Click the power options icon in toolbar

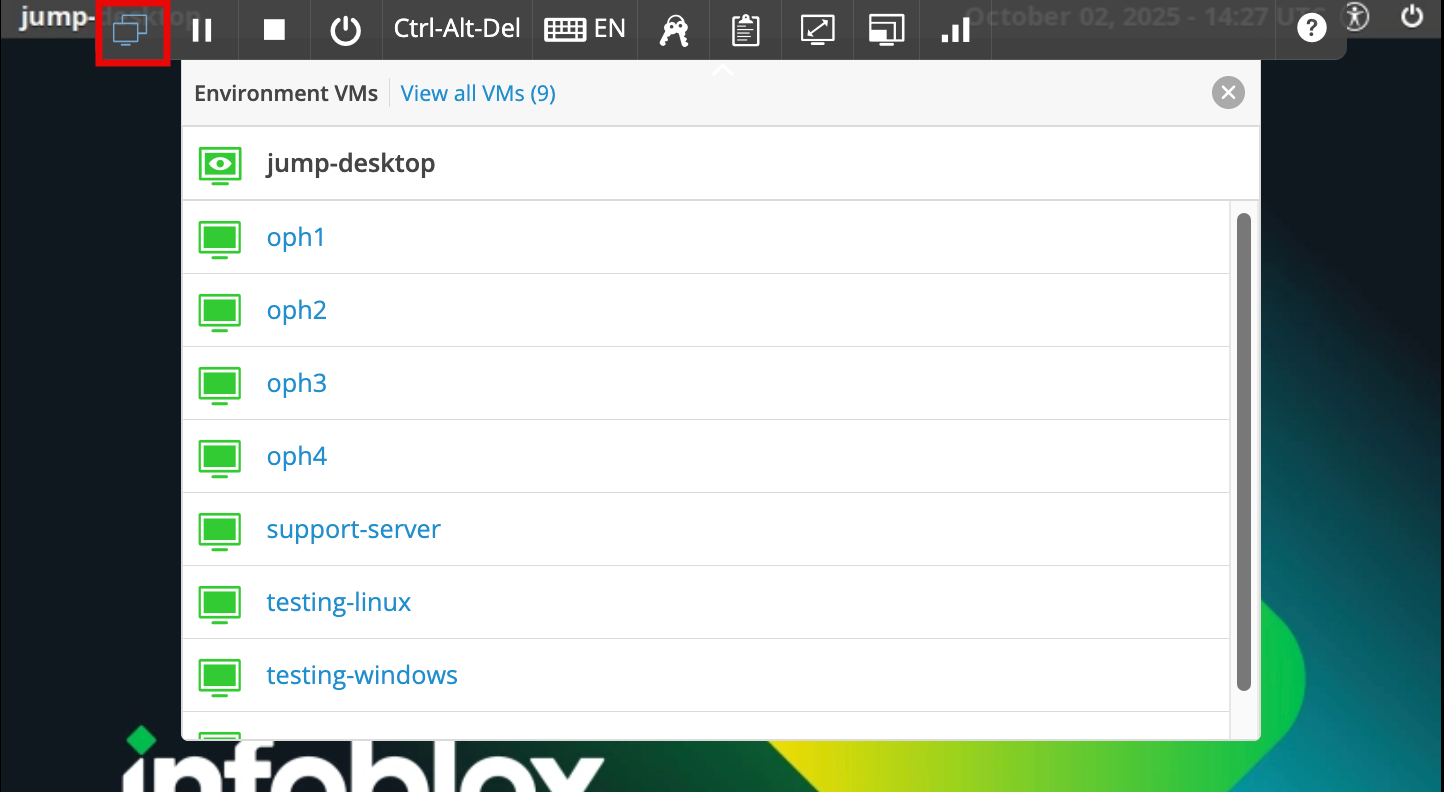(x=346, y=30)
